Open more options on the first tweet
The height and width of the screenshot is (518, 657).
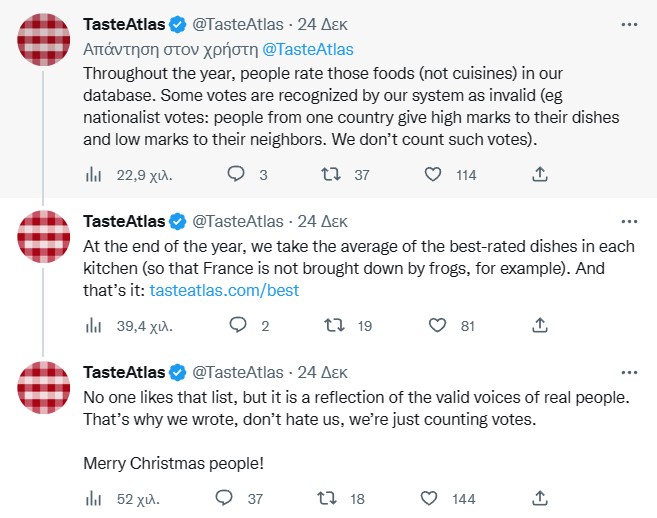click(628, 22)
